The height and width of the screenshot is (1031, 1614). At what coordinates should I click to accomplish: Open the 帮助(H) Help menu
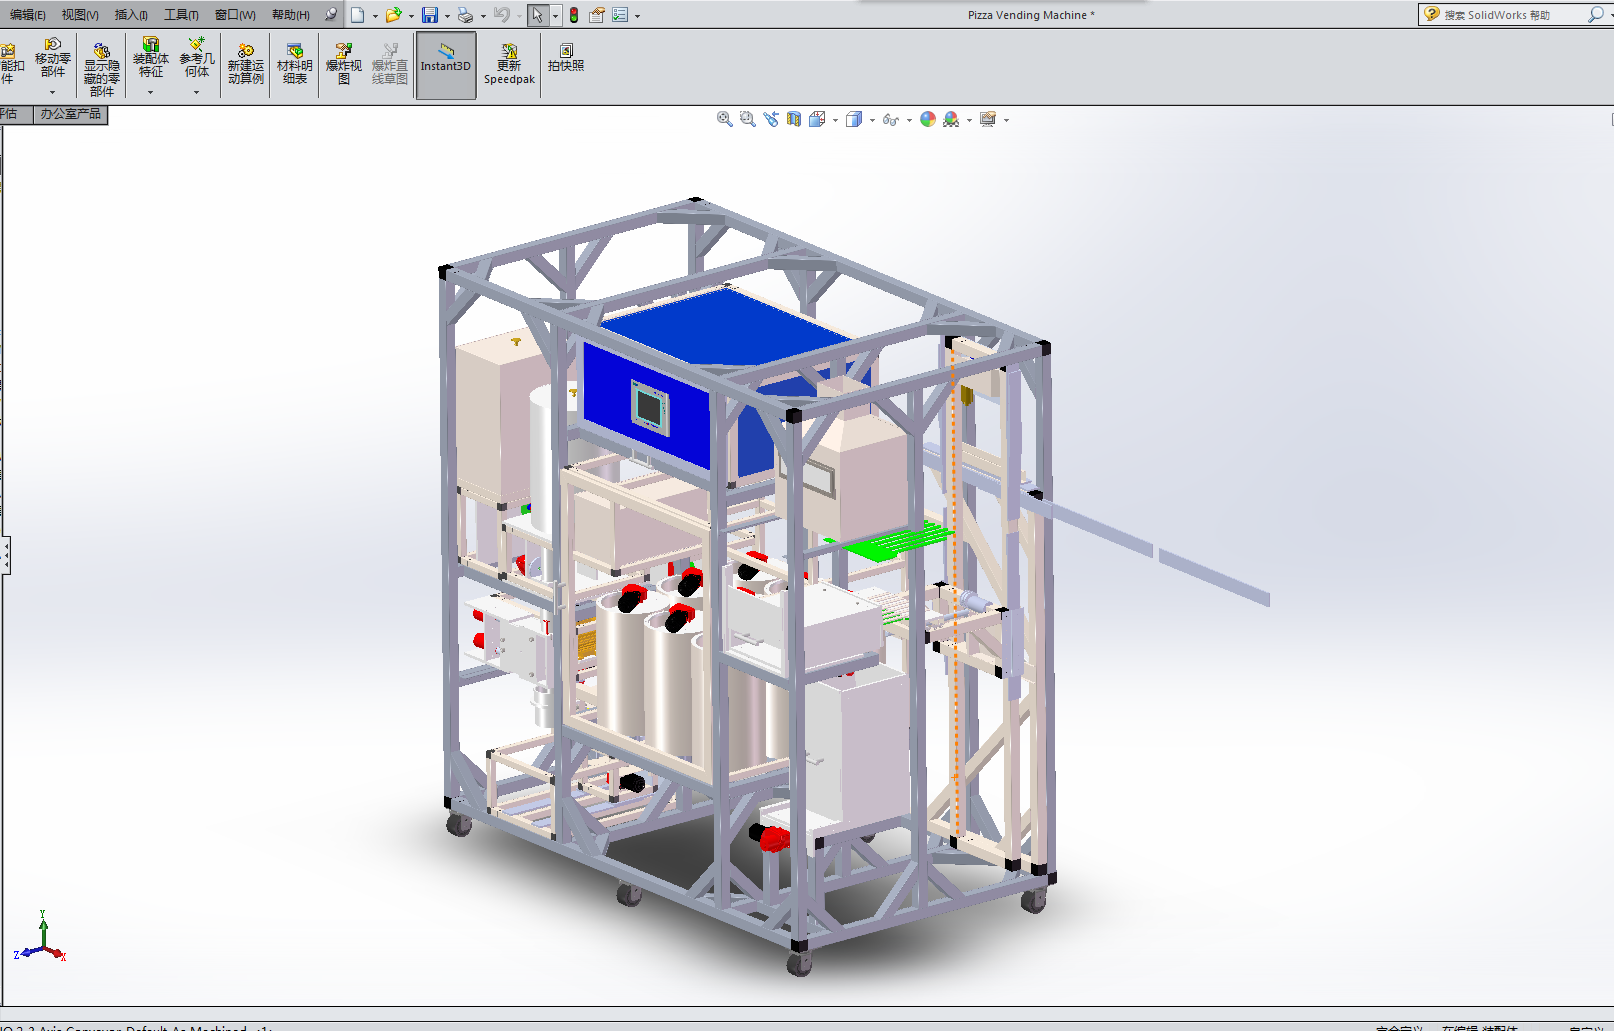(291, 15)
